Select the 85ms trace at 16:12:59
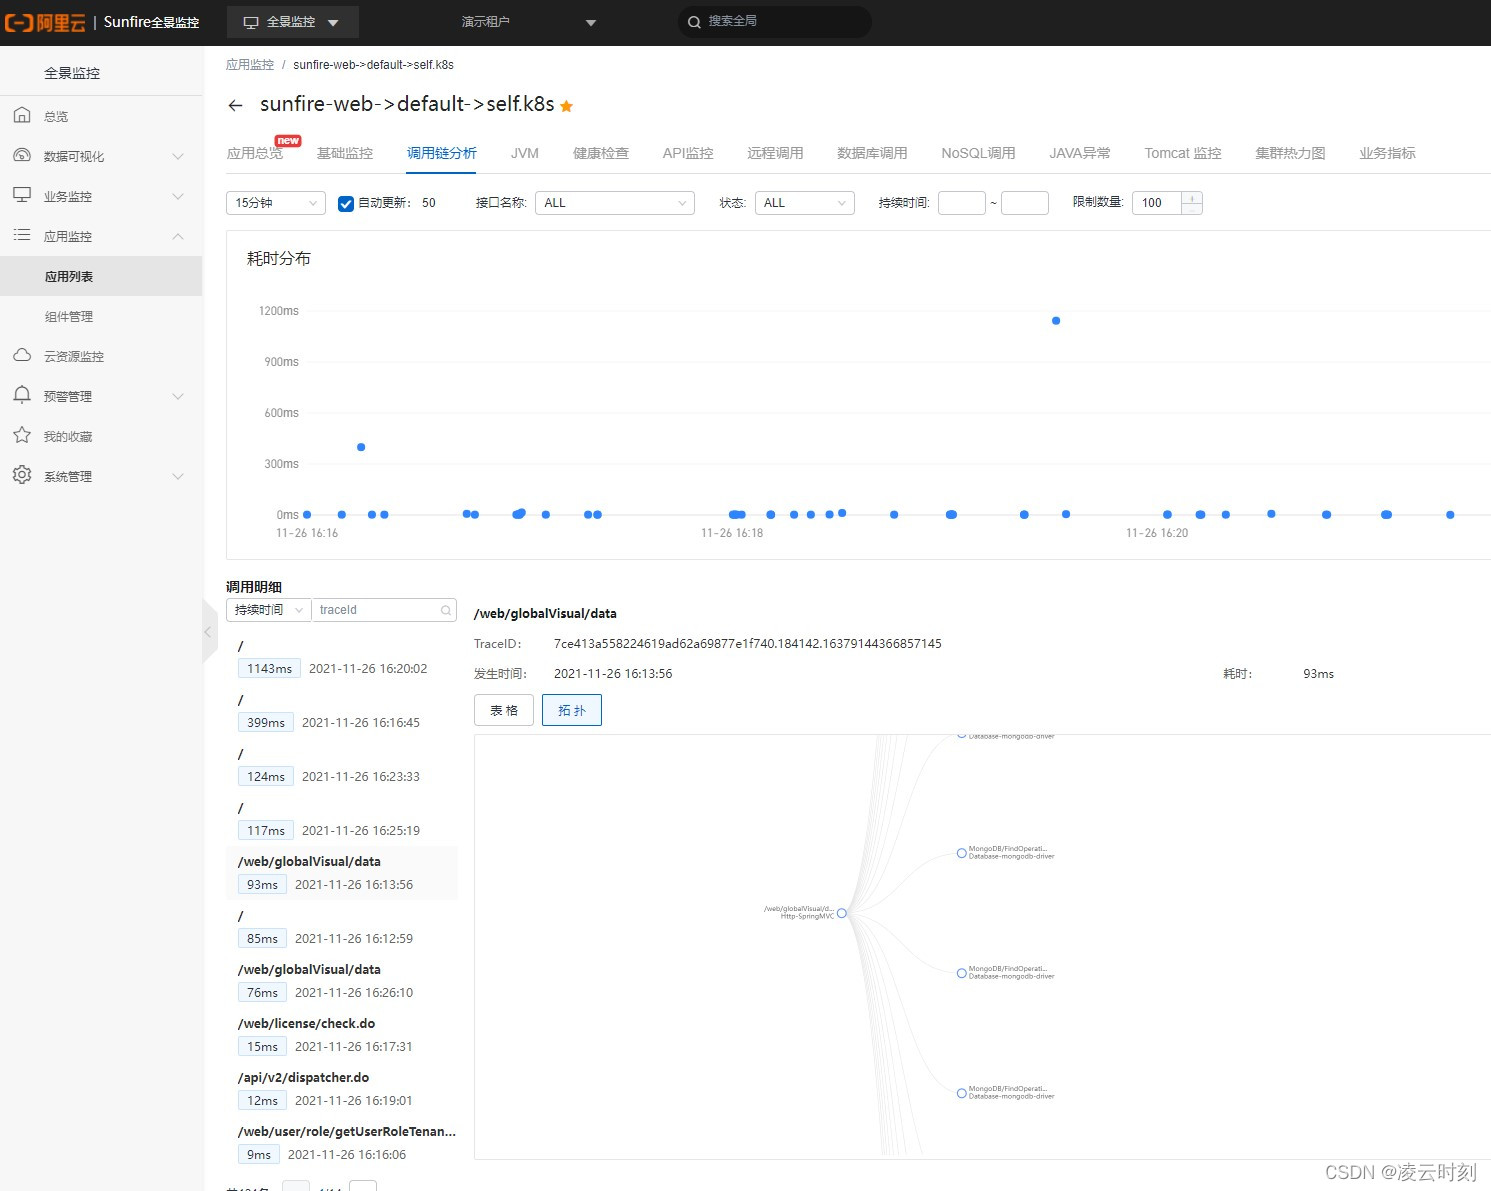This screenshot has height=1191, width=1491. point(342,928)
